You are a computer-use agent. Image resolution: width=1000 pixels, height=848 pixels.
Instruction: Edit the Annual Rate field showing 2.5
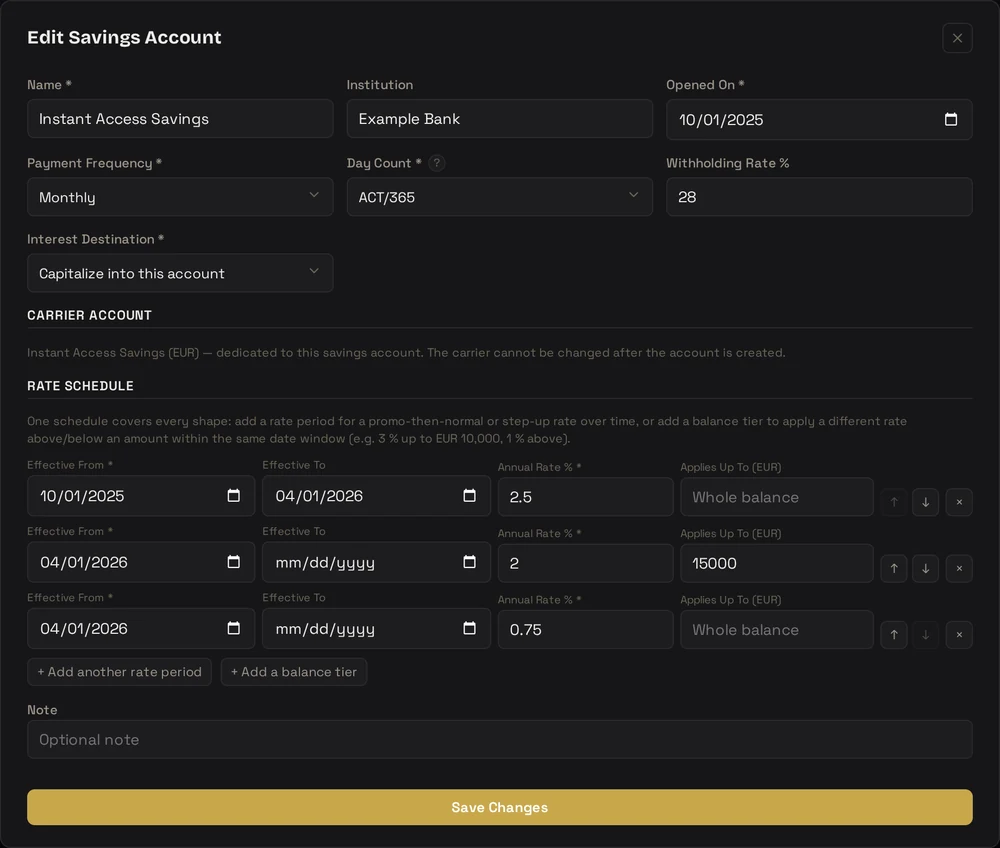pos(585,497)
